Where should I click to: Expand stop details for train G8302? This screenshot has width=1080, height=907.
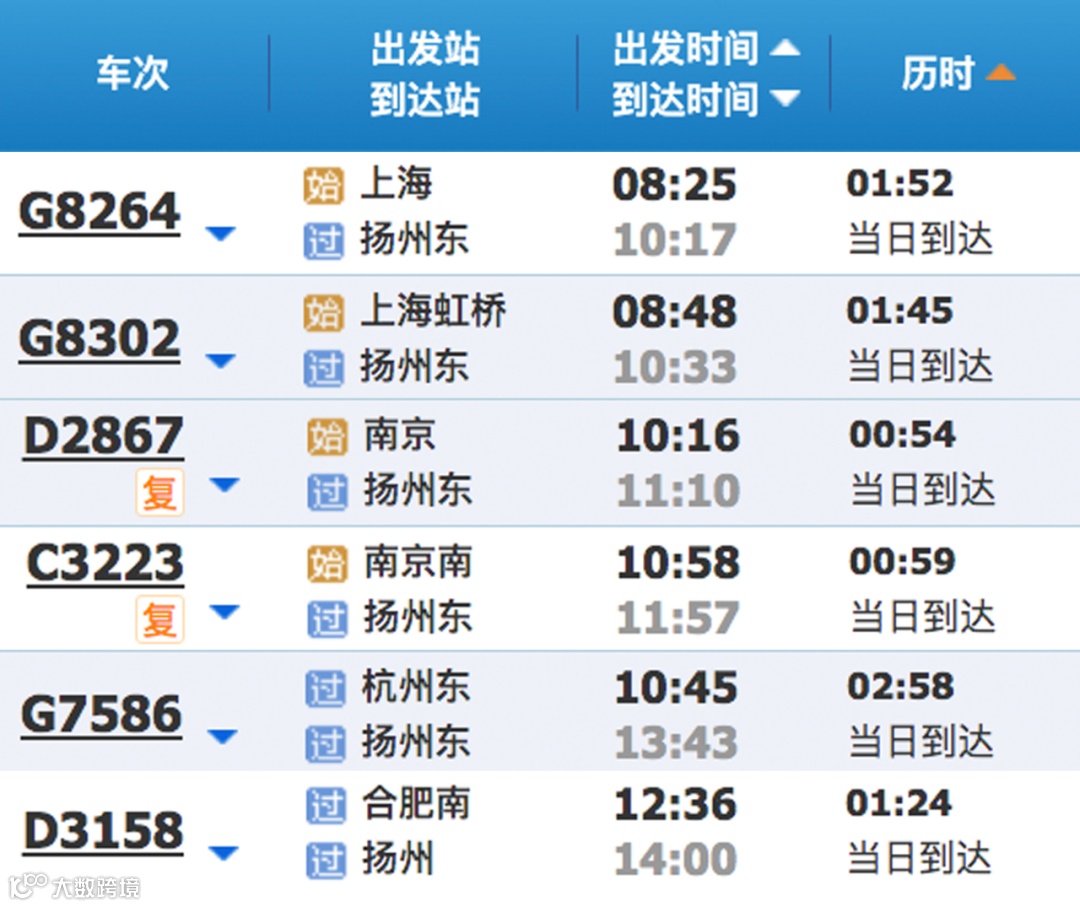pyautogui.click(x=221, y=361)
